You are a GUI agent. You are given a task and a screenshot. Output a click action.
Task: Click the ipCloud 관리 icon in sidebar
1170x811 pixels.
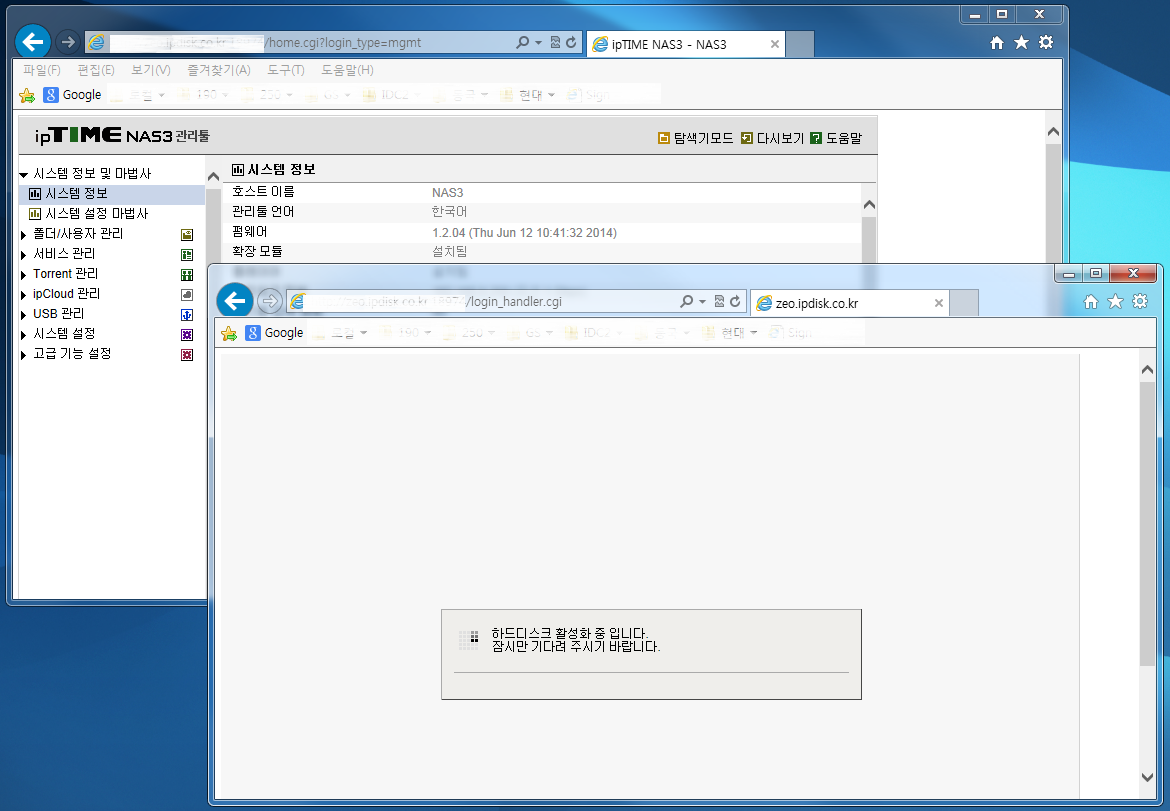[187, 295]
